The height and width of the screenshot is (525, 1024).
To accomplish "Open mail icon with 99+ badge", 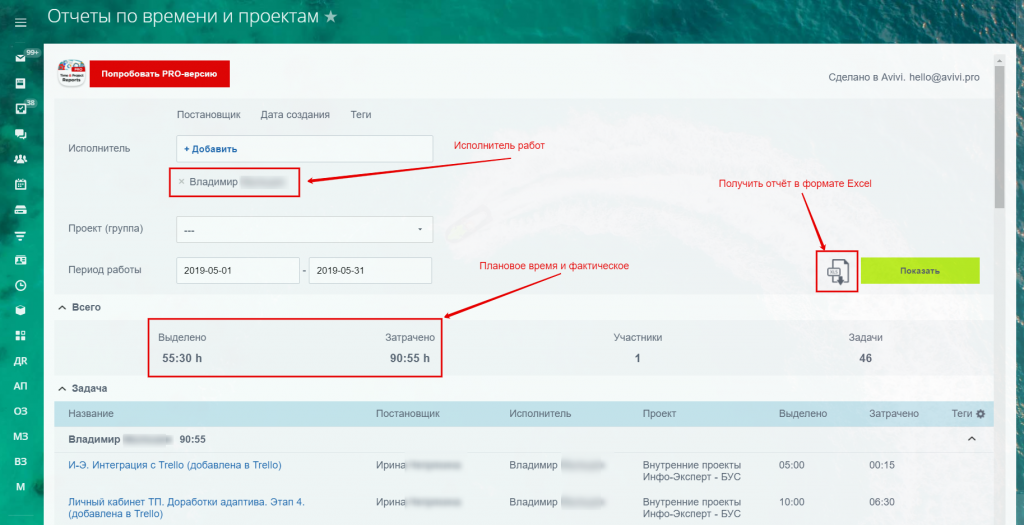I will point(21,58).
